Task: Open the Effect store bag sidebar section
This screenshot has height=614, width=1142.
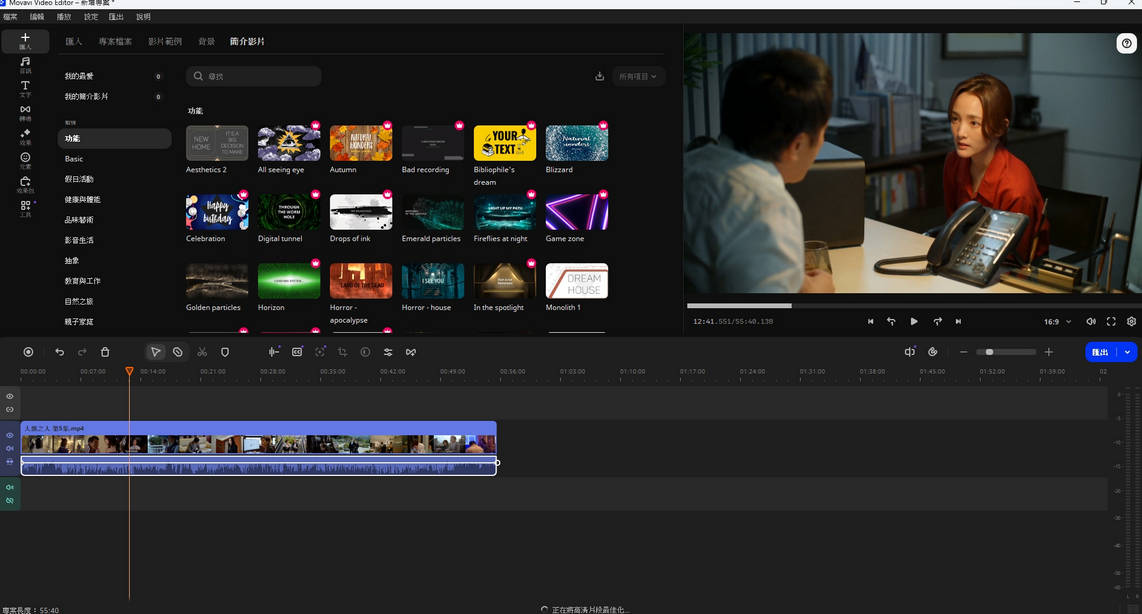Action: click(x=25, y=184)
